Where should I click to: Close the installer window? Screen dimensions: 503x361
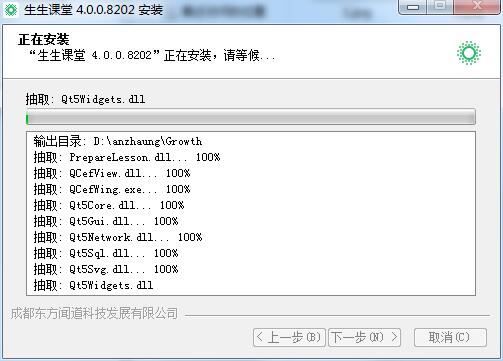pos(477,7)
